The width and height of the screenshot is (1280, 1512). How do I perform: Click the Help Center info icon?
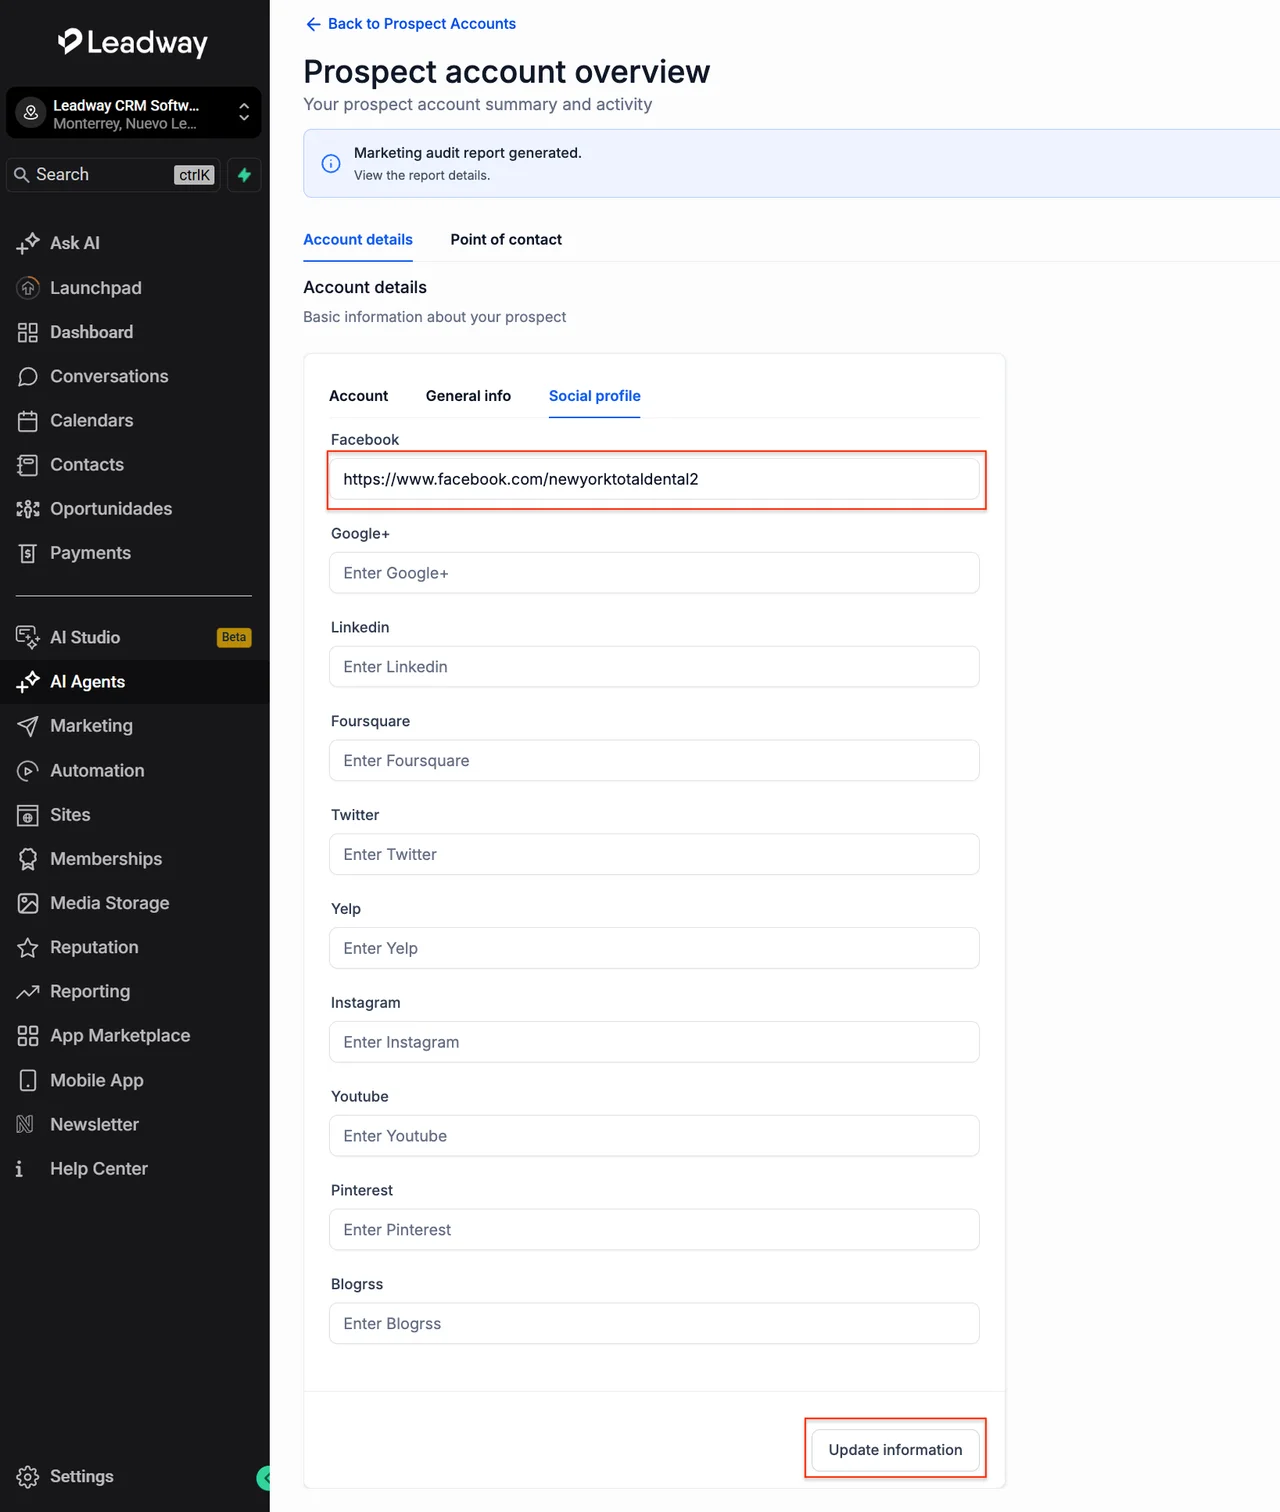tap(19, 1169)
